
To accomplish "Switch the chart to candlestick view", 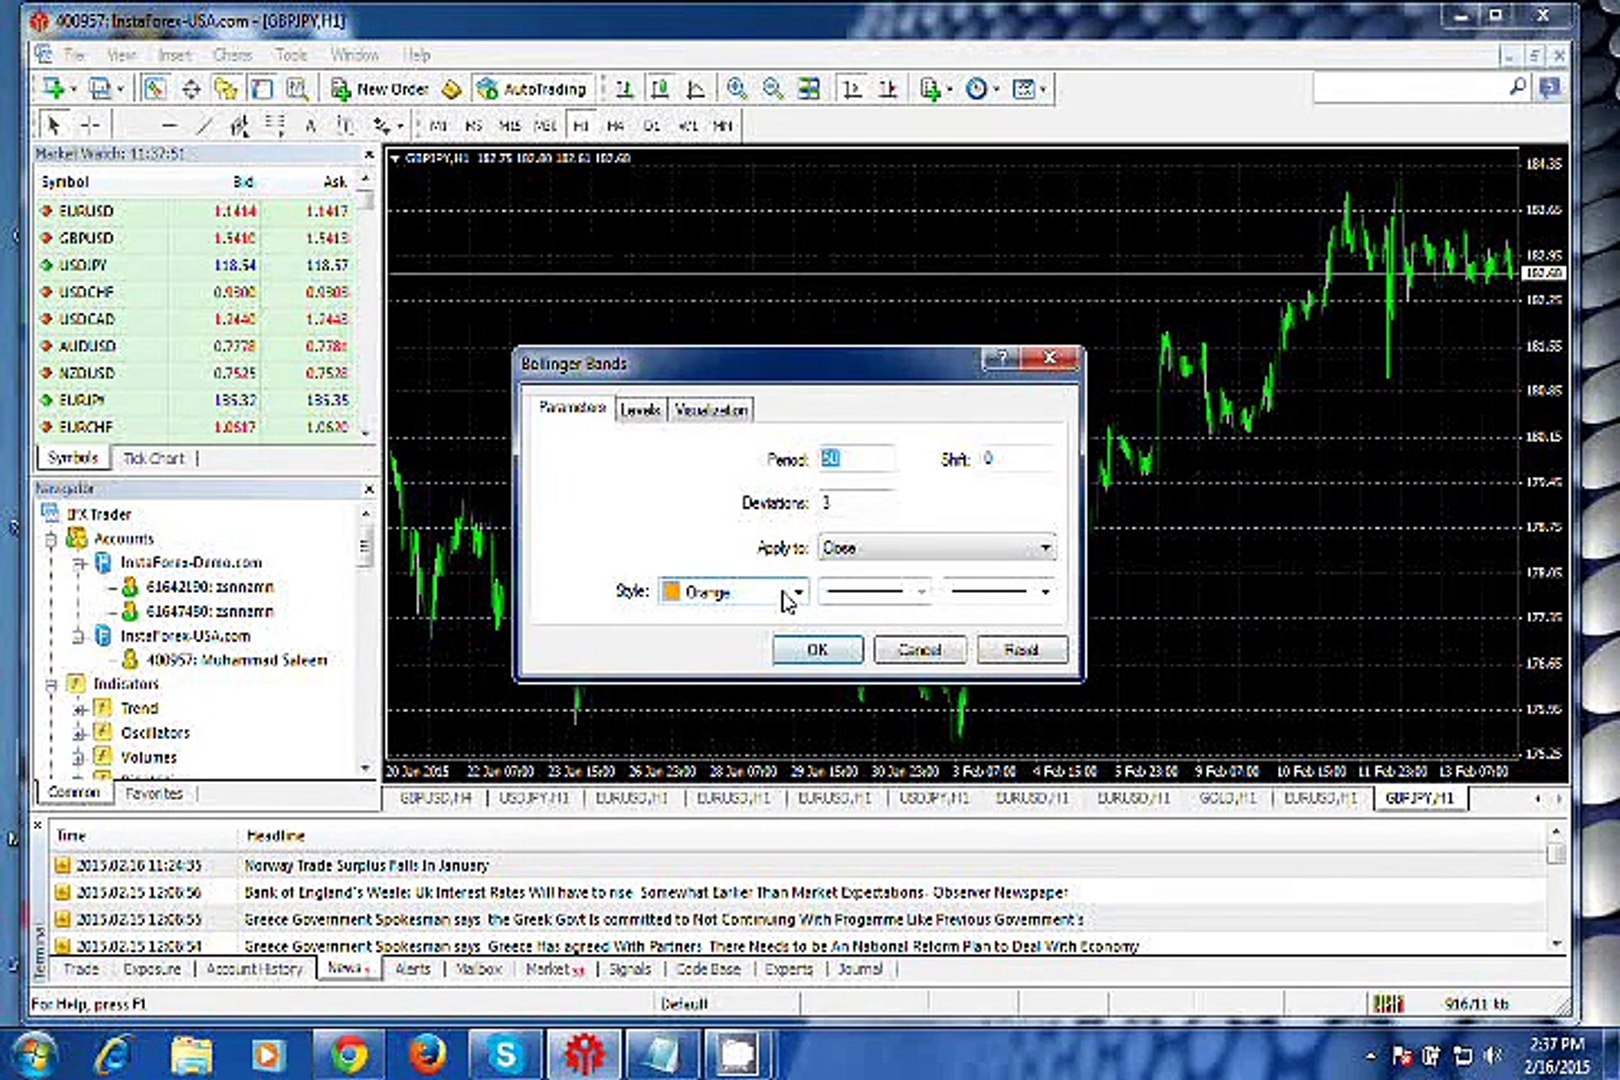I will (x=659, y=88).
